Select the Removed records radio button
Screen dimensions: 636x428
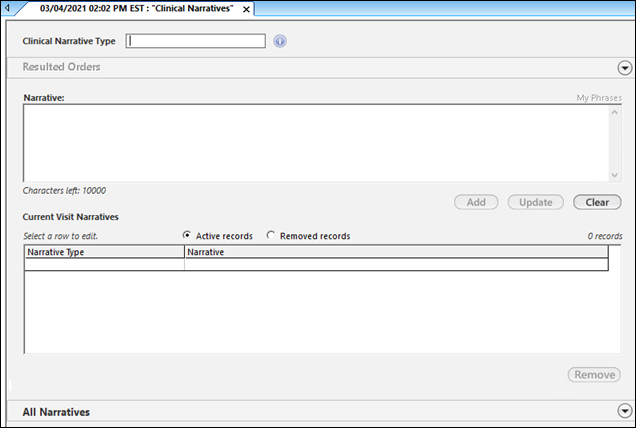tap(270, 235)
